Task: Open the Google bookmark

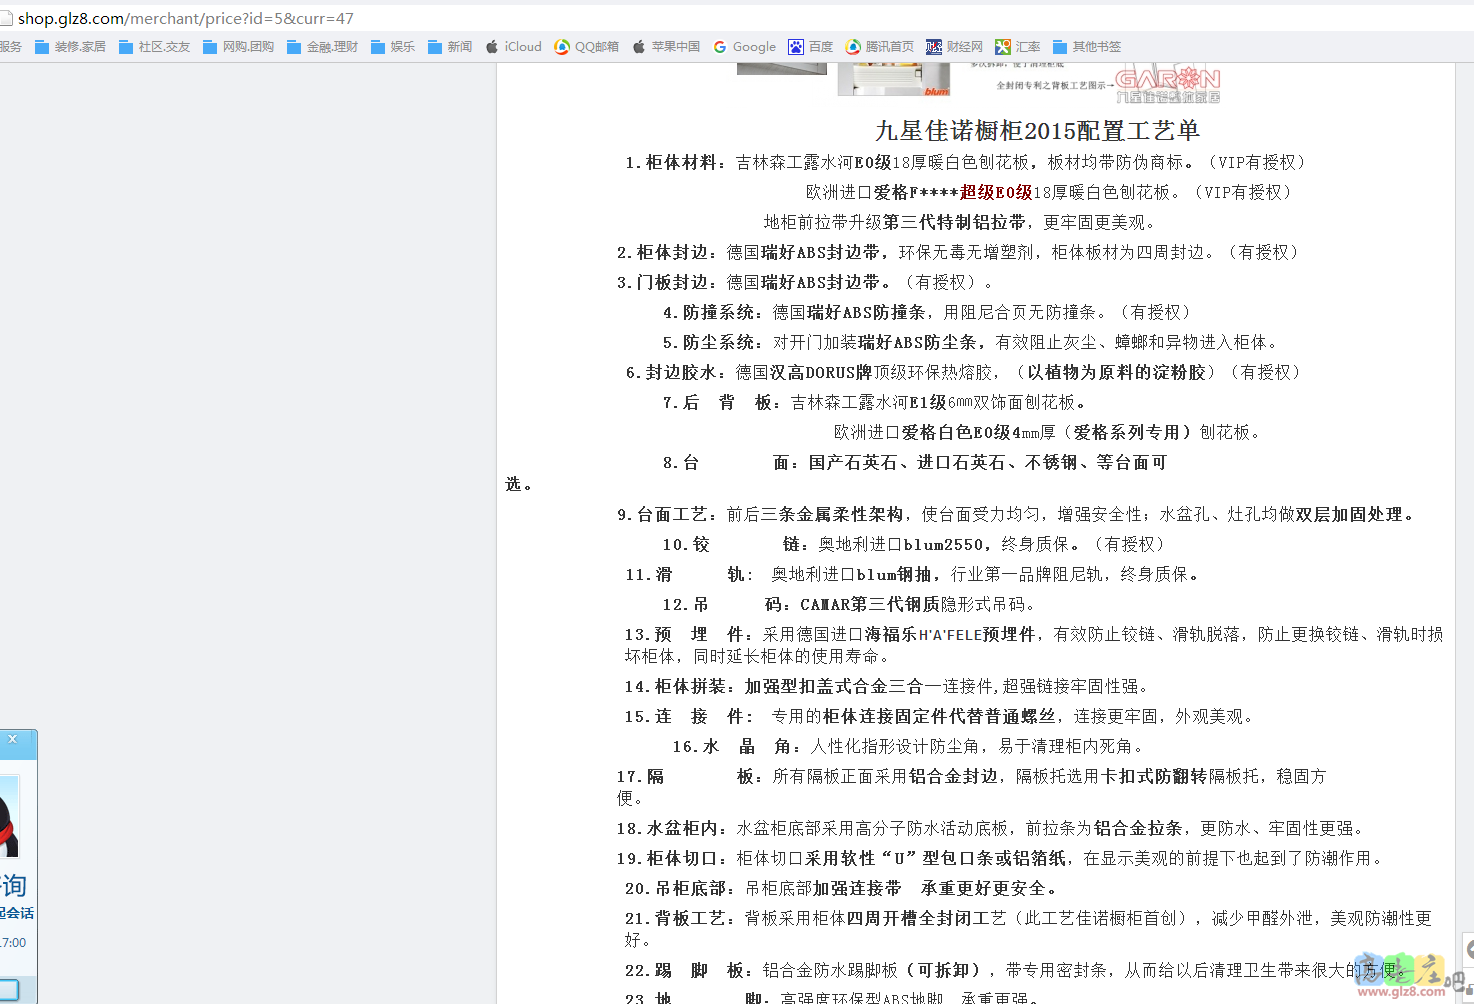Action: pos(744,47)
